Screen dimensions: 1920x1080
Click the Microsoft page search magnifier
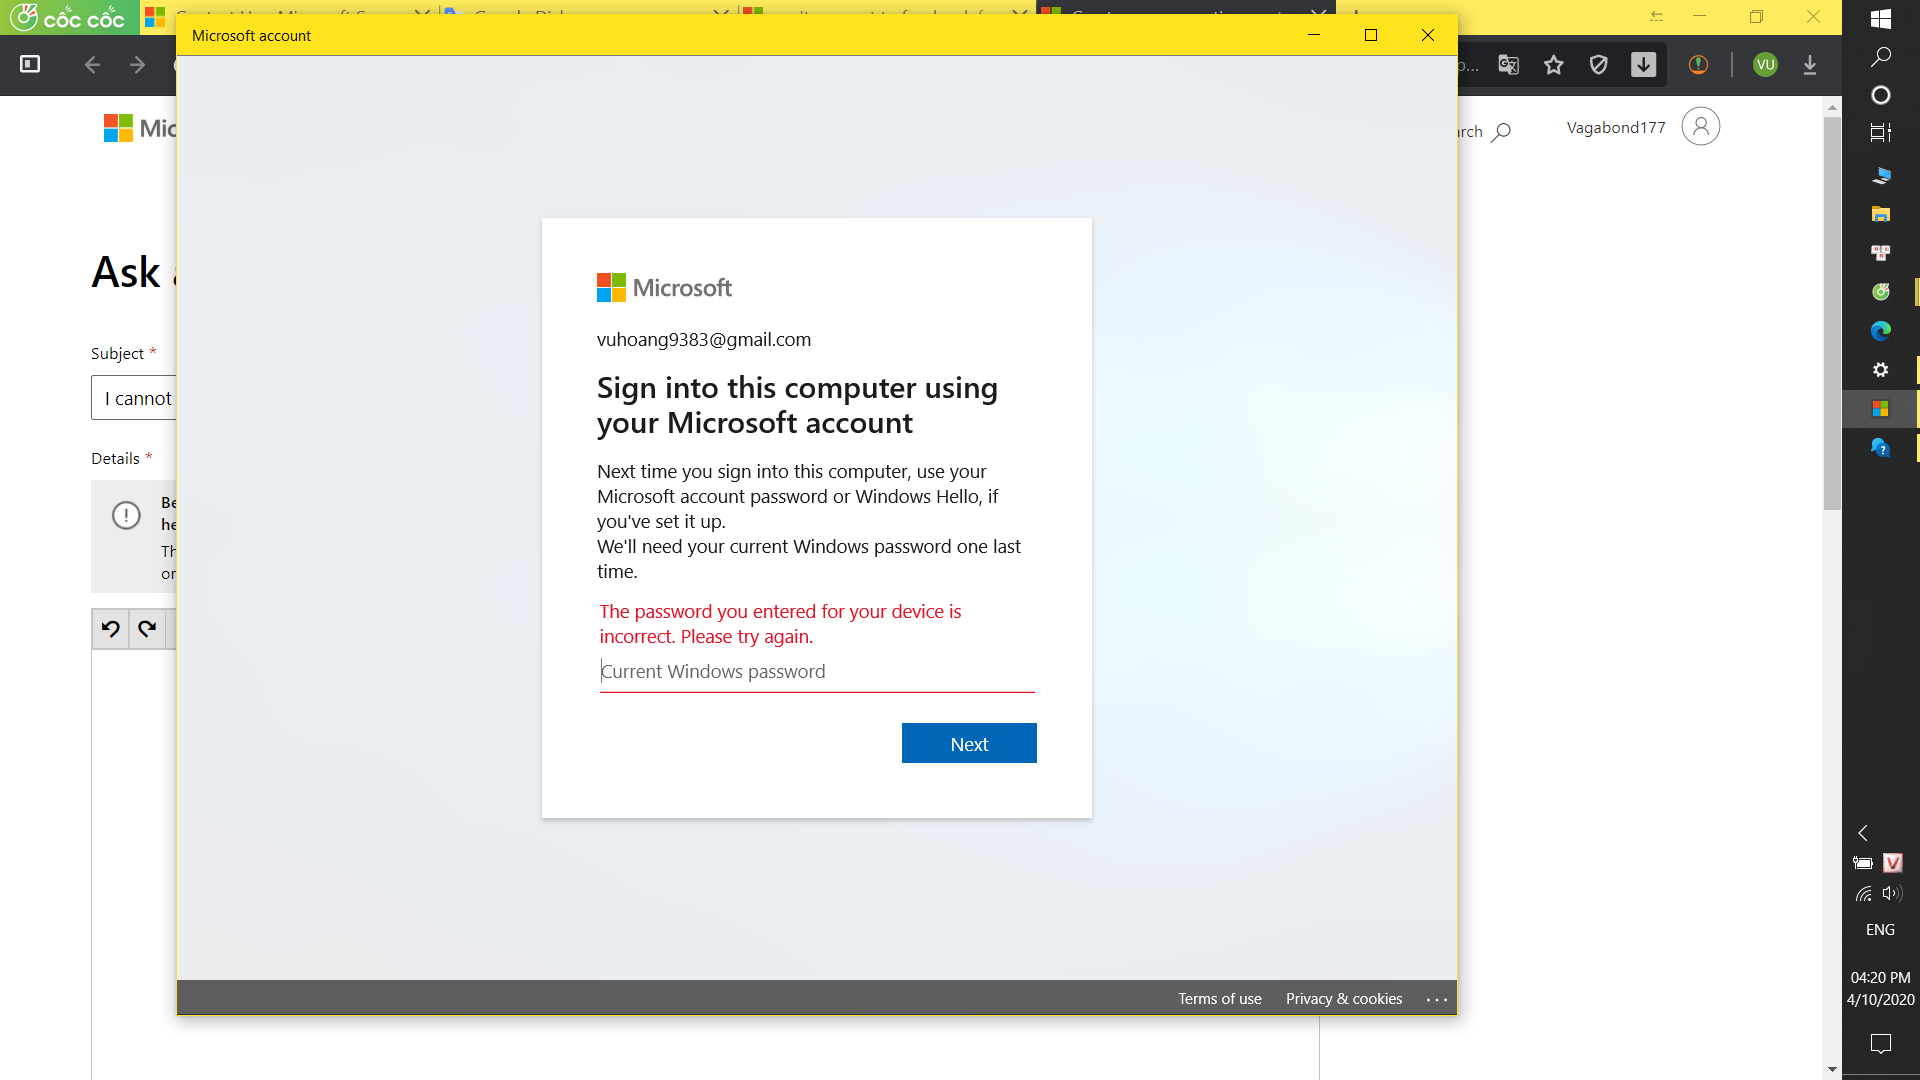click(1501, 132)
